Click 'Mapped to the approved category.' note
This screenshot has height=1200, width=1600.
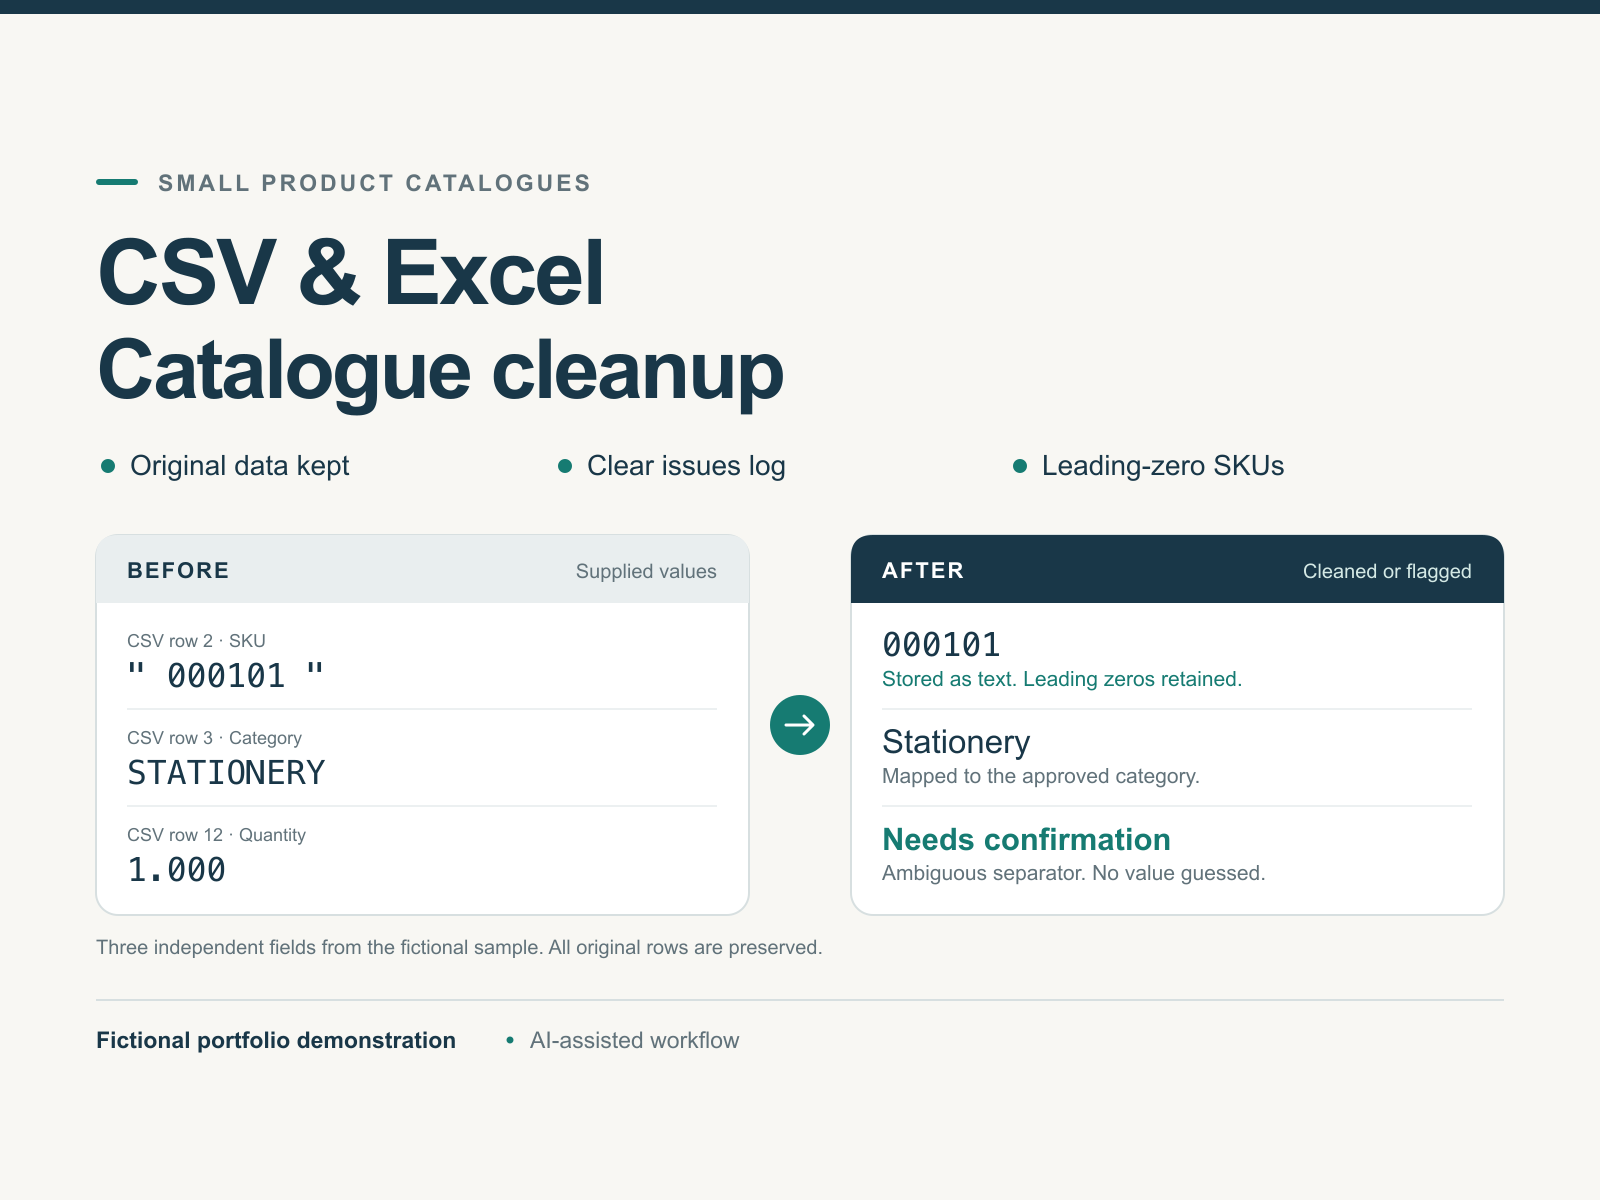pos(1041,776)
